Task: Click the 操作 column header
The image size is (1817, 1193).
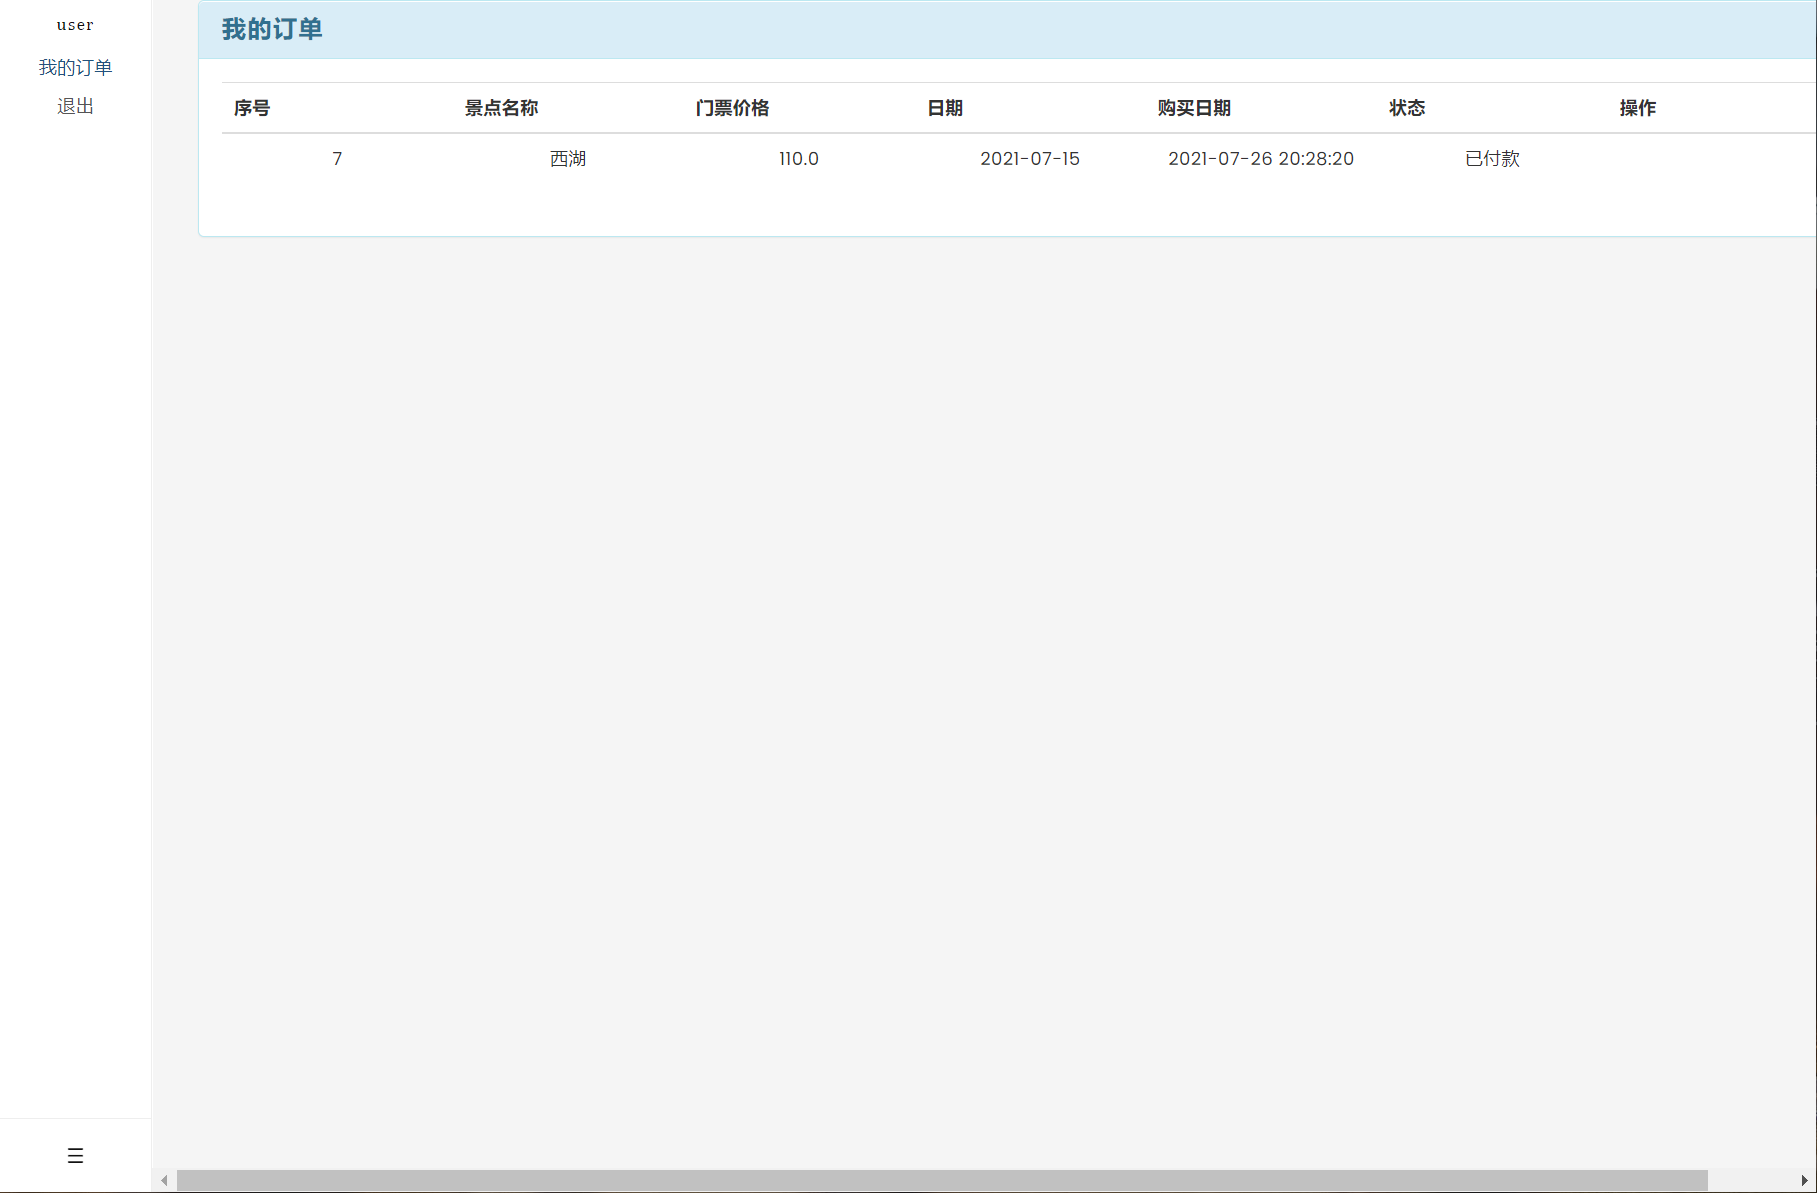Action: point(1636,108)
